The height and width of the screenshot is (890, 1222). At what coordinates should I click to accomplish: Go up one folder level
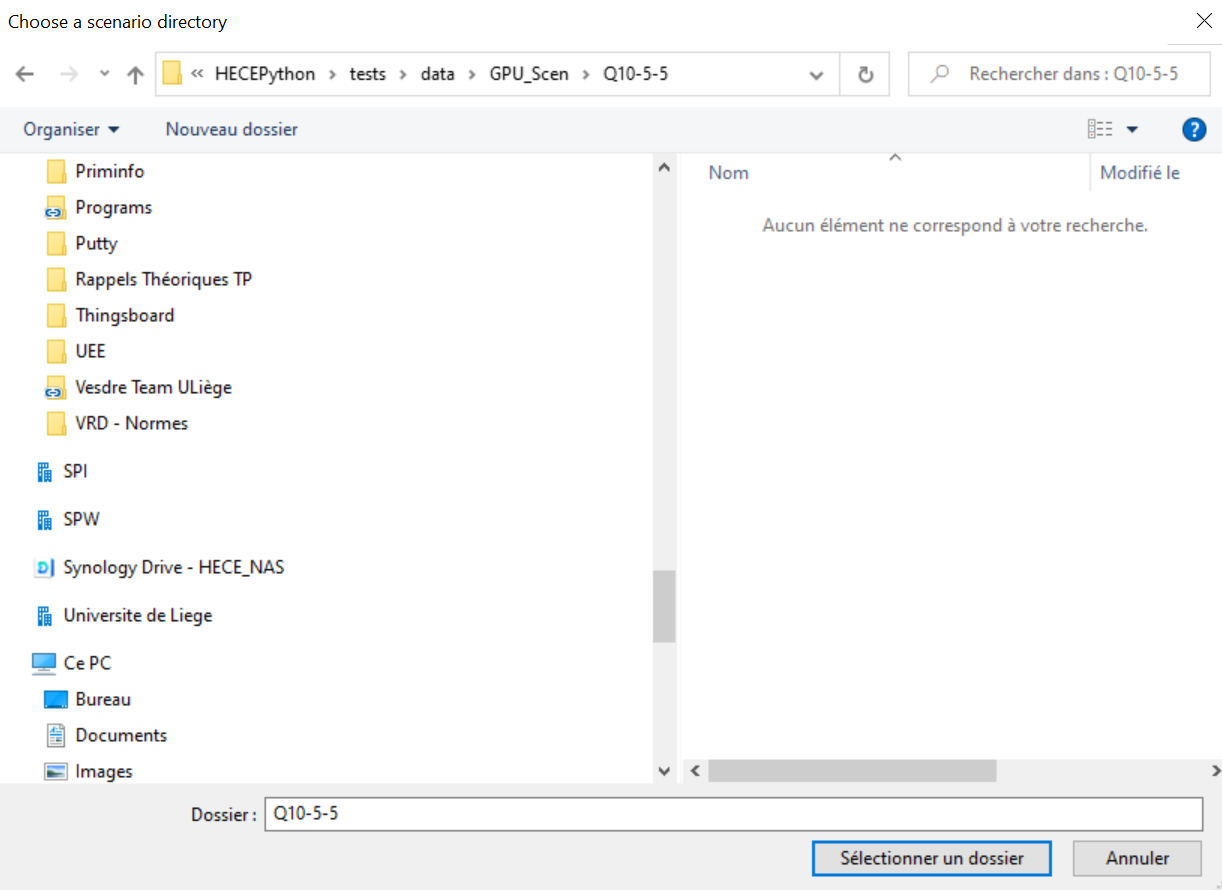(x=135, y=75)
